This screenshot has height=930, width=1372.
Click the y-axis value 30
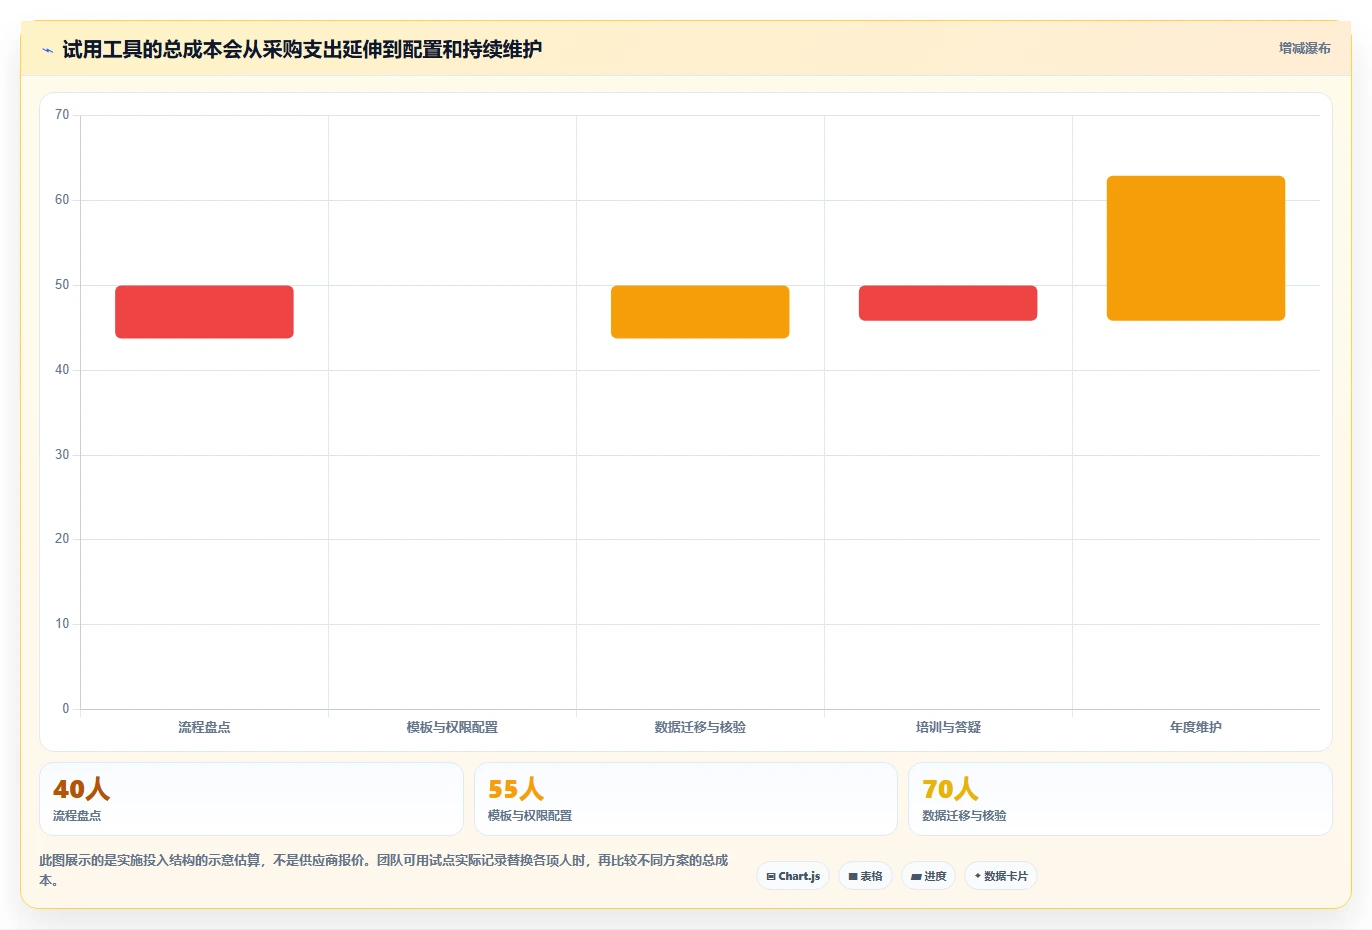tap(62, 455)
